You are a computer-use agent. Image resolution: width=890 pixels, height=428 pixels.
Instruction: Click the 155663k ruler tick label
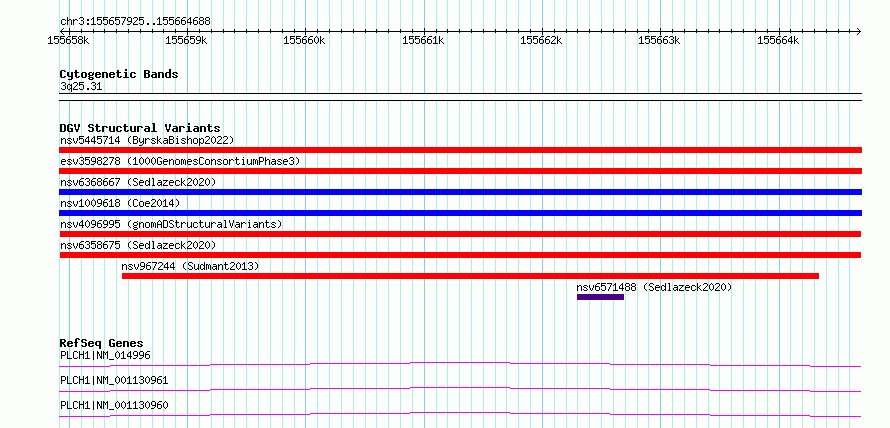pos(660,40)
